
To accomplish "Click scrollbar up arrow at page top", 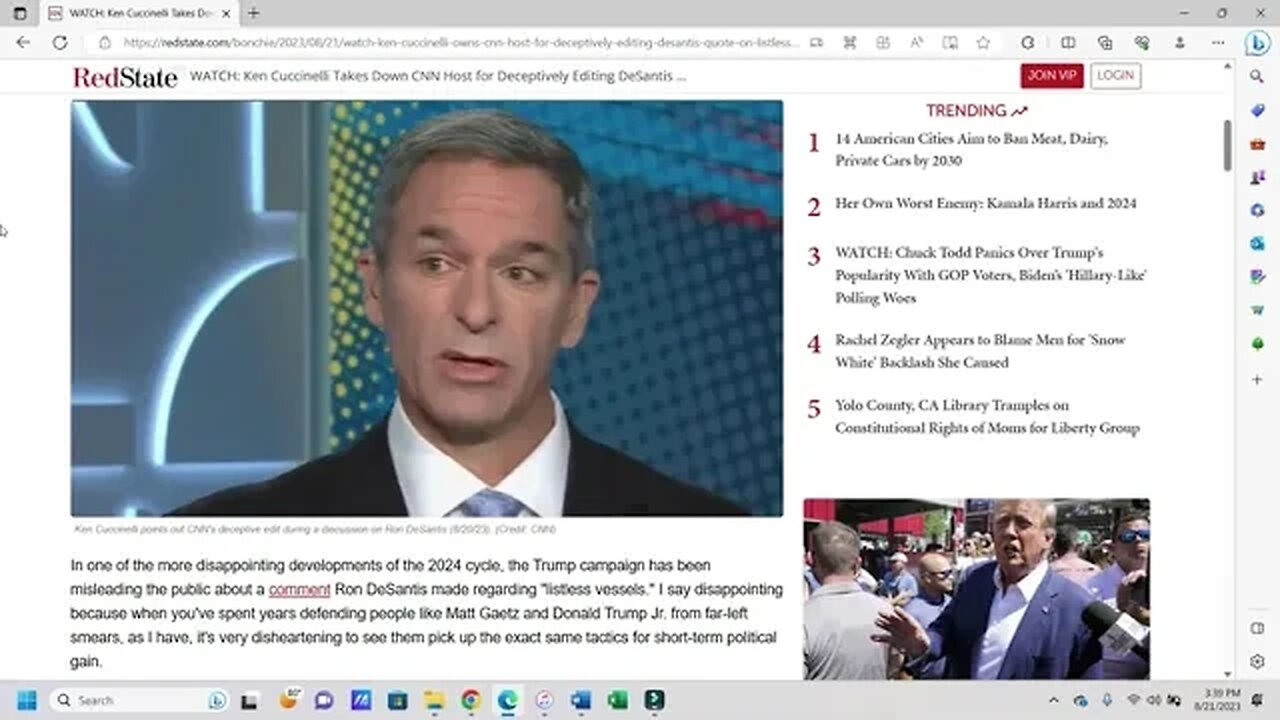I will tap(1227, 66).
